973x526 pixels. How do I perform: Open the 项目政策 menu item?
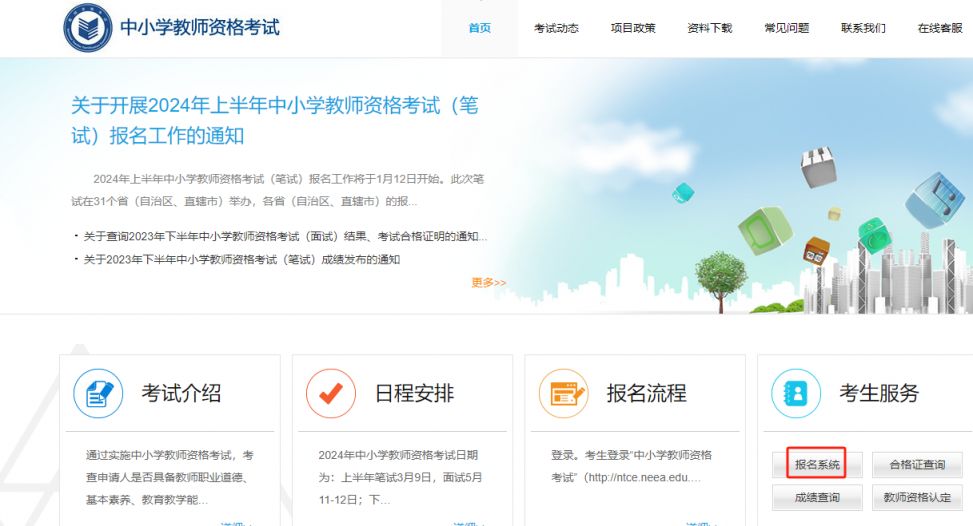[633, 28]
